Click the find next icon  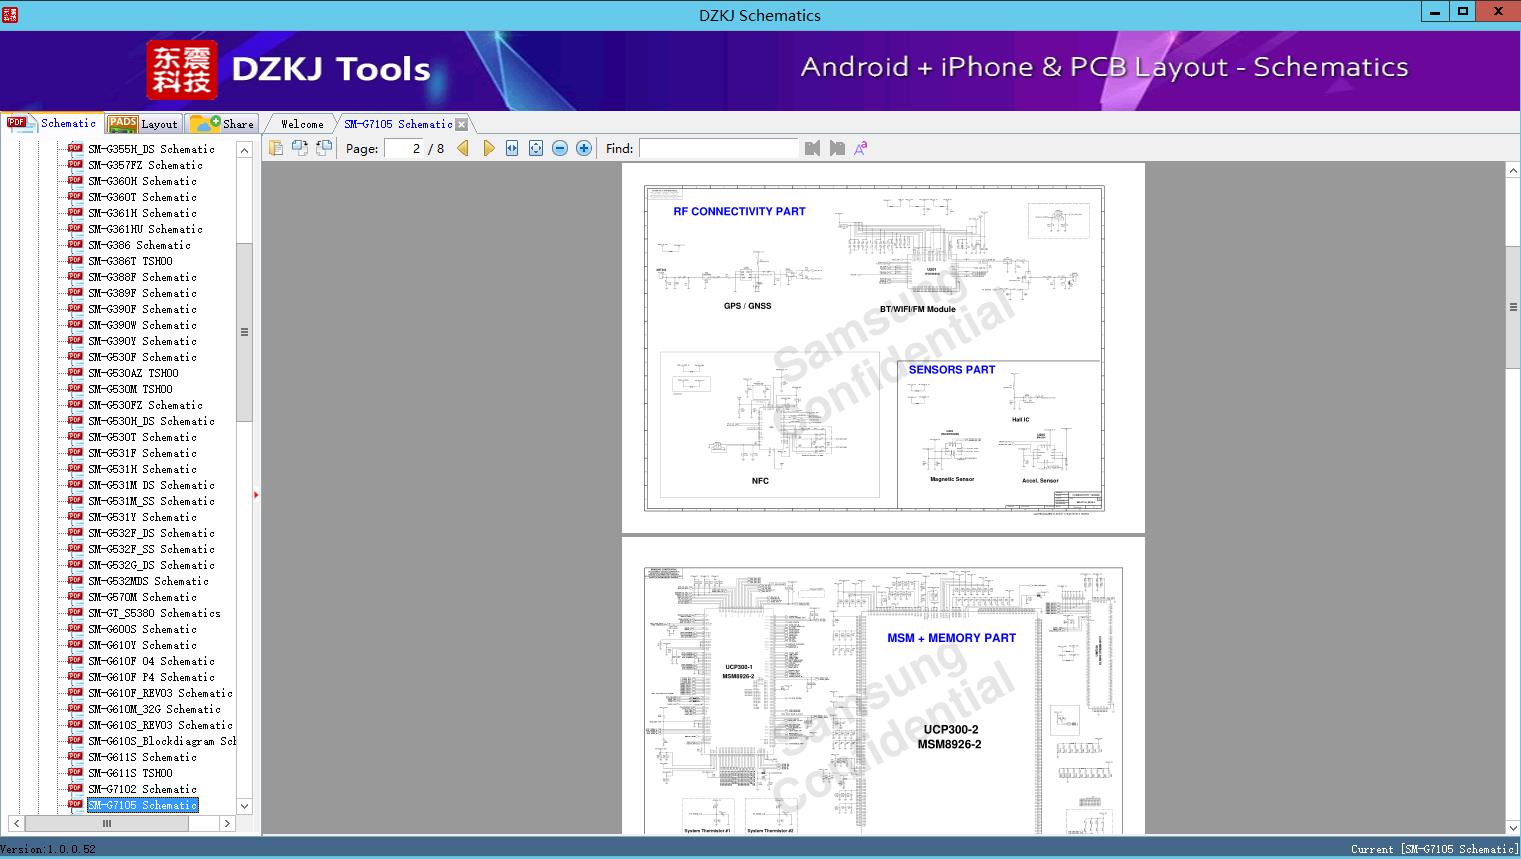[837, 148]
